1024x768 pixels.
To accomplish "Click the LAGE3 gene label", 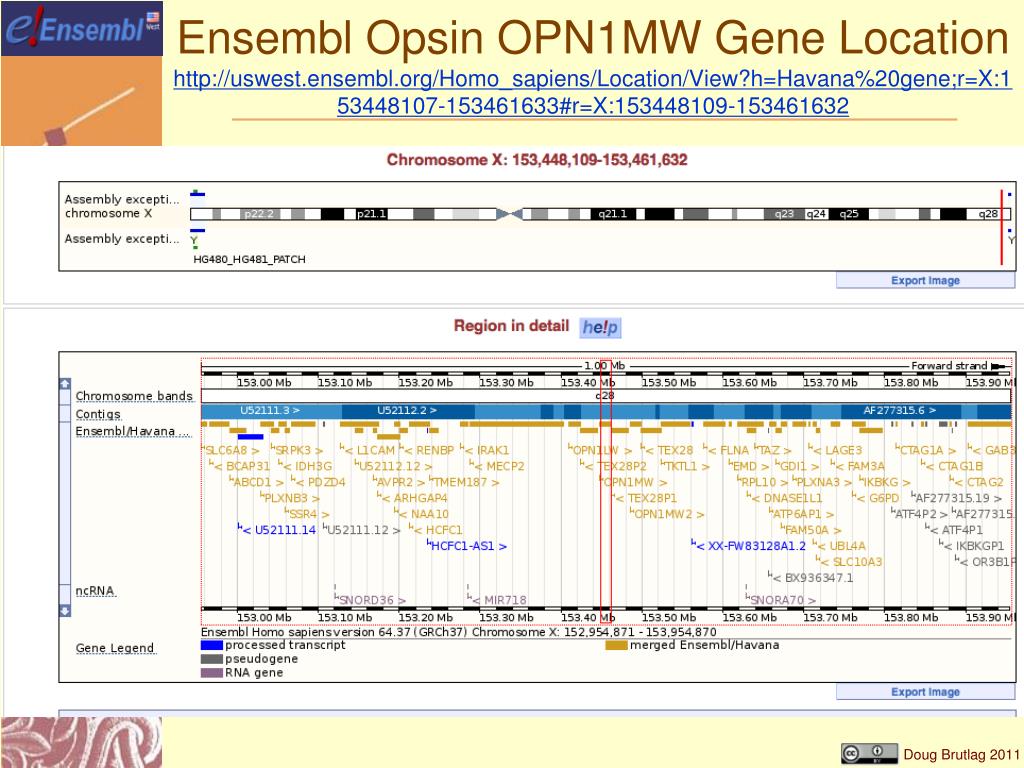I will click(835, 450).
